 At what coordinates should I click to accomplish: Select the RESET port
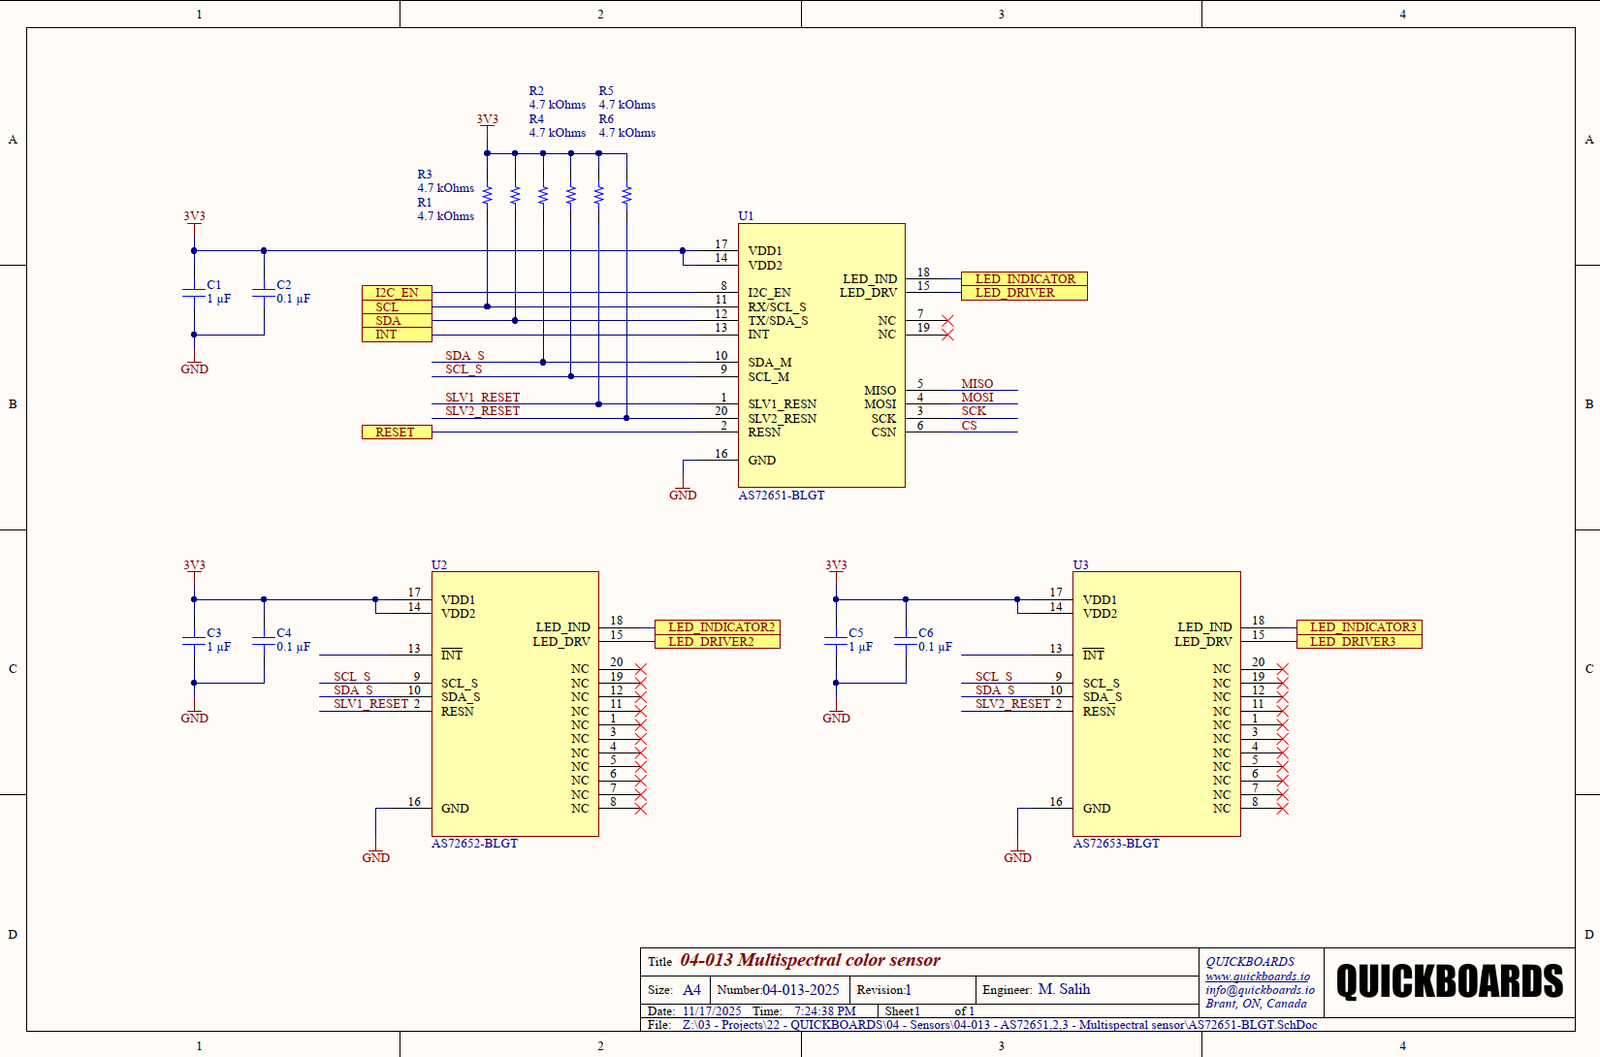click(396, 432)
